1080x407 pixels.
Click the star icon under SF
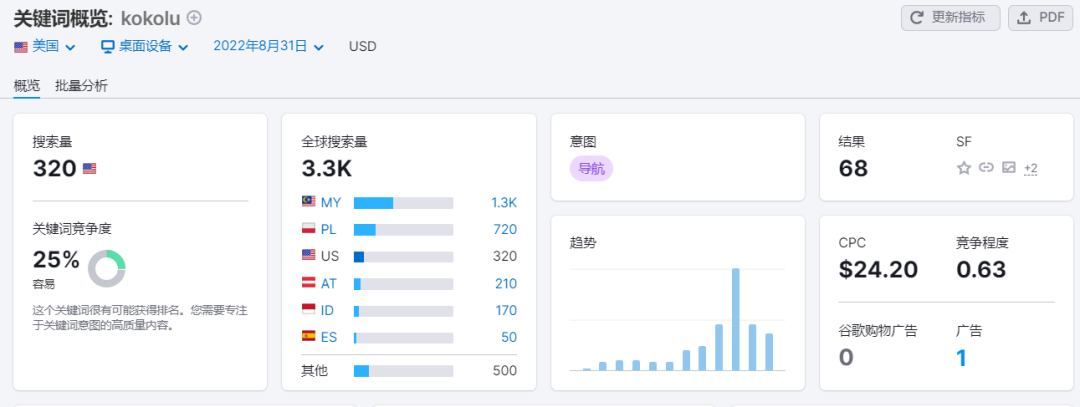click(x=964, y=168)
